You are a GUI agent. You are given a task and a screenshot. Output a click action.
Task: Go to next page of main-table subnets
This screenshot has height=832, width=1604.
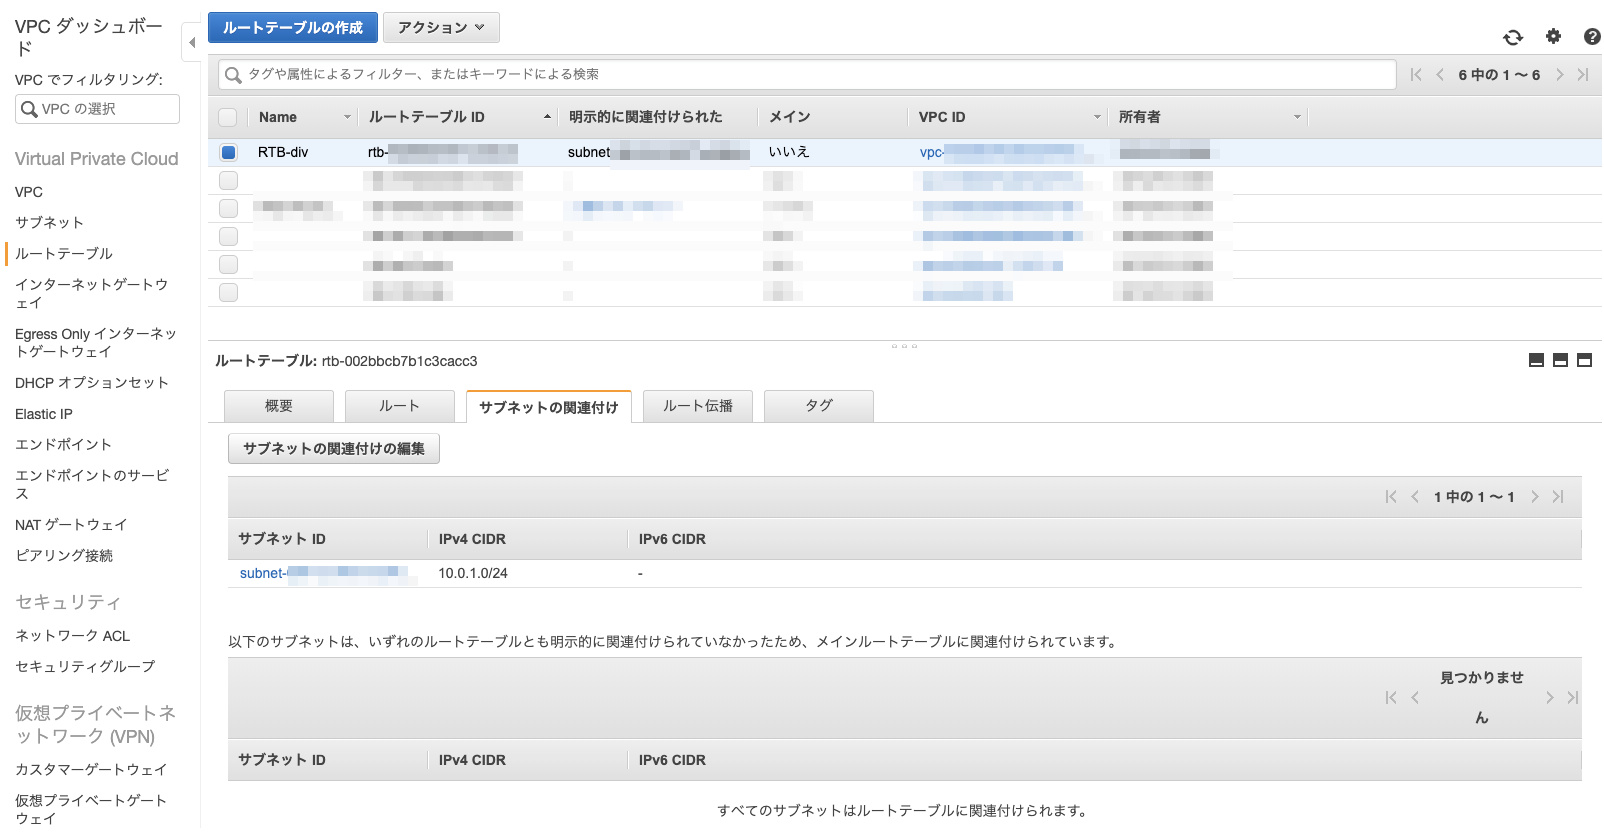point(1549,697)
